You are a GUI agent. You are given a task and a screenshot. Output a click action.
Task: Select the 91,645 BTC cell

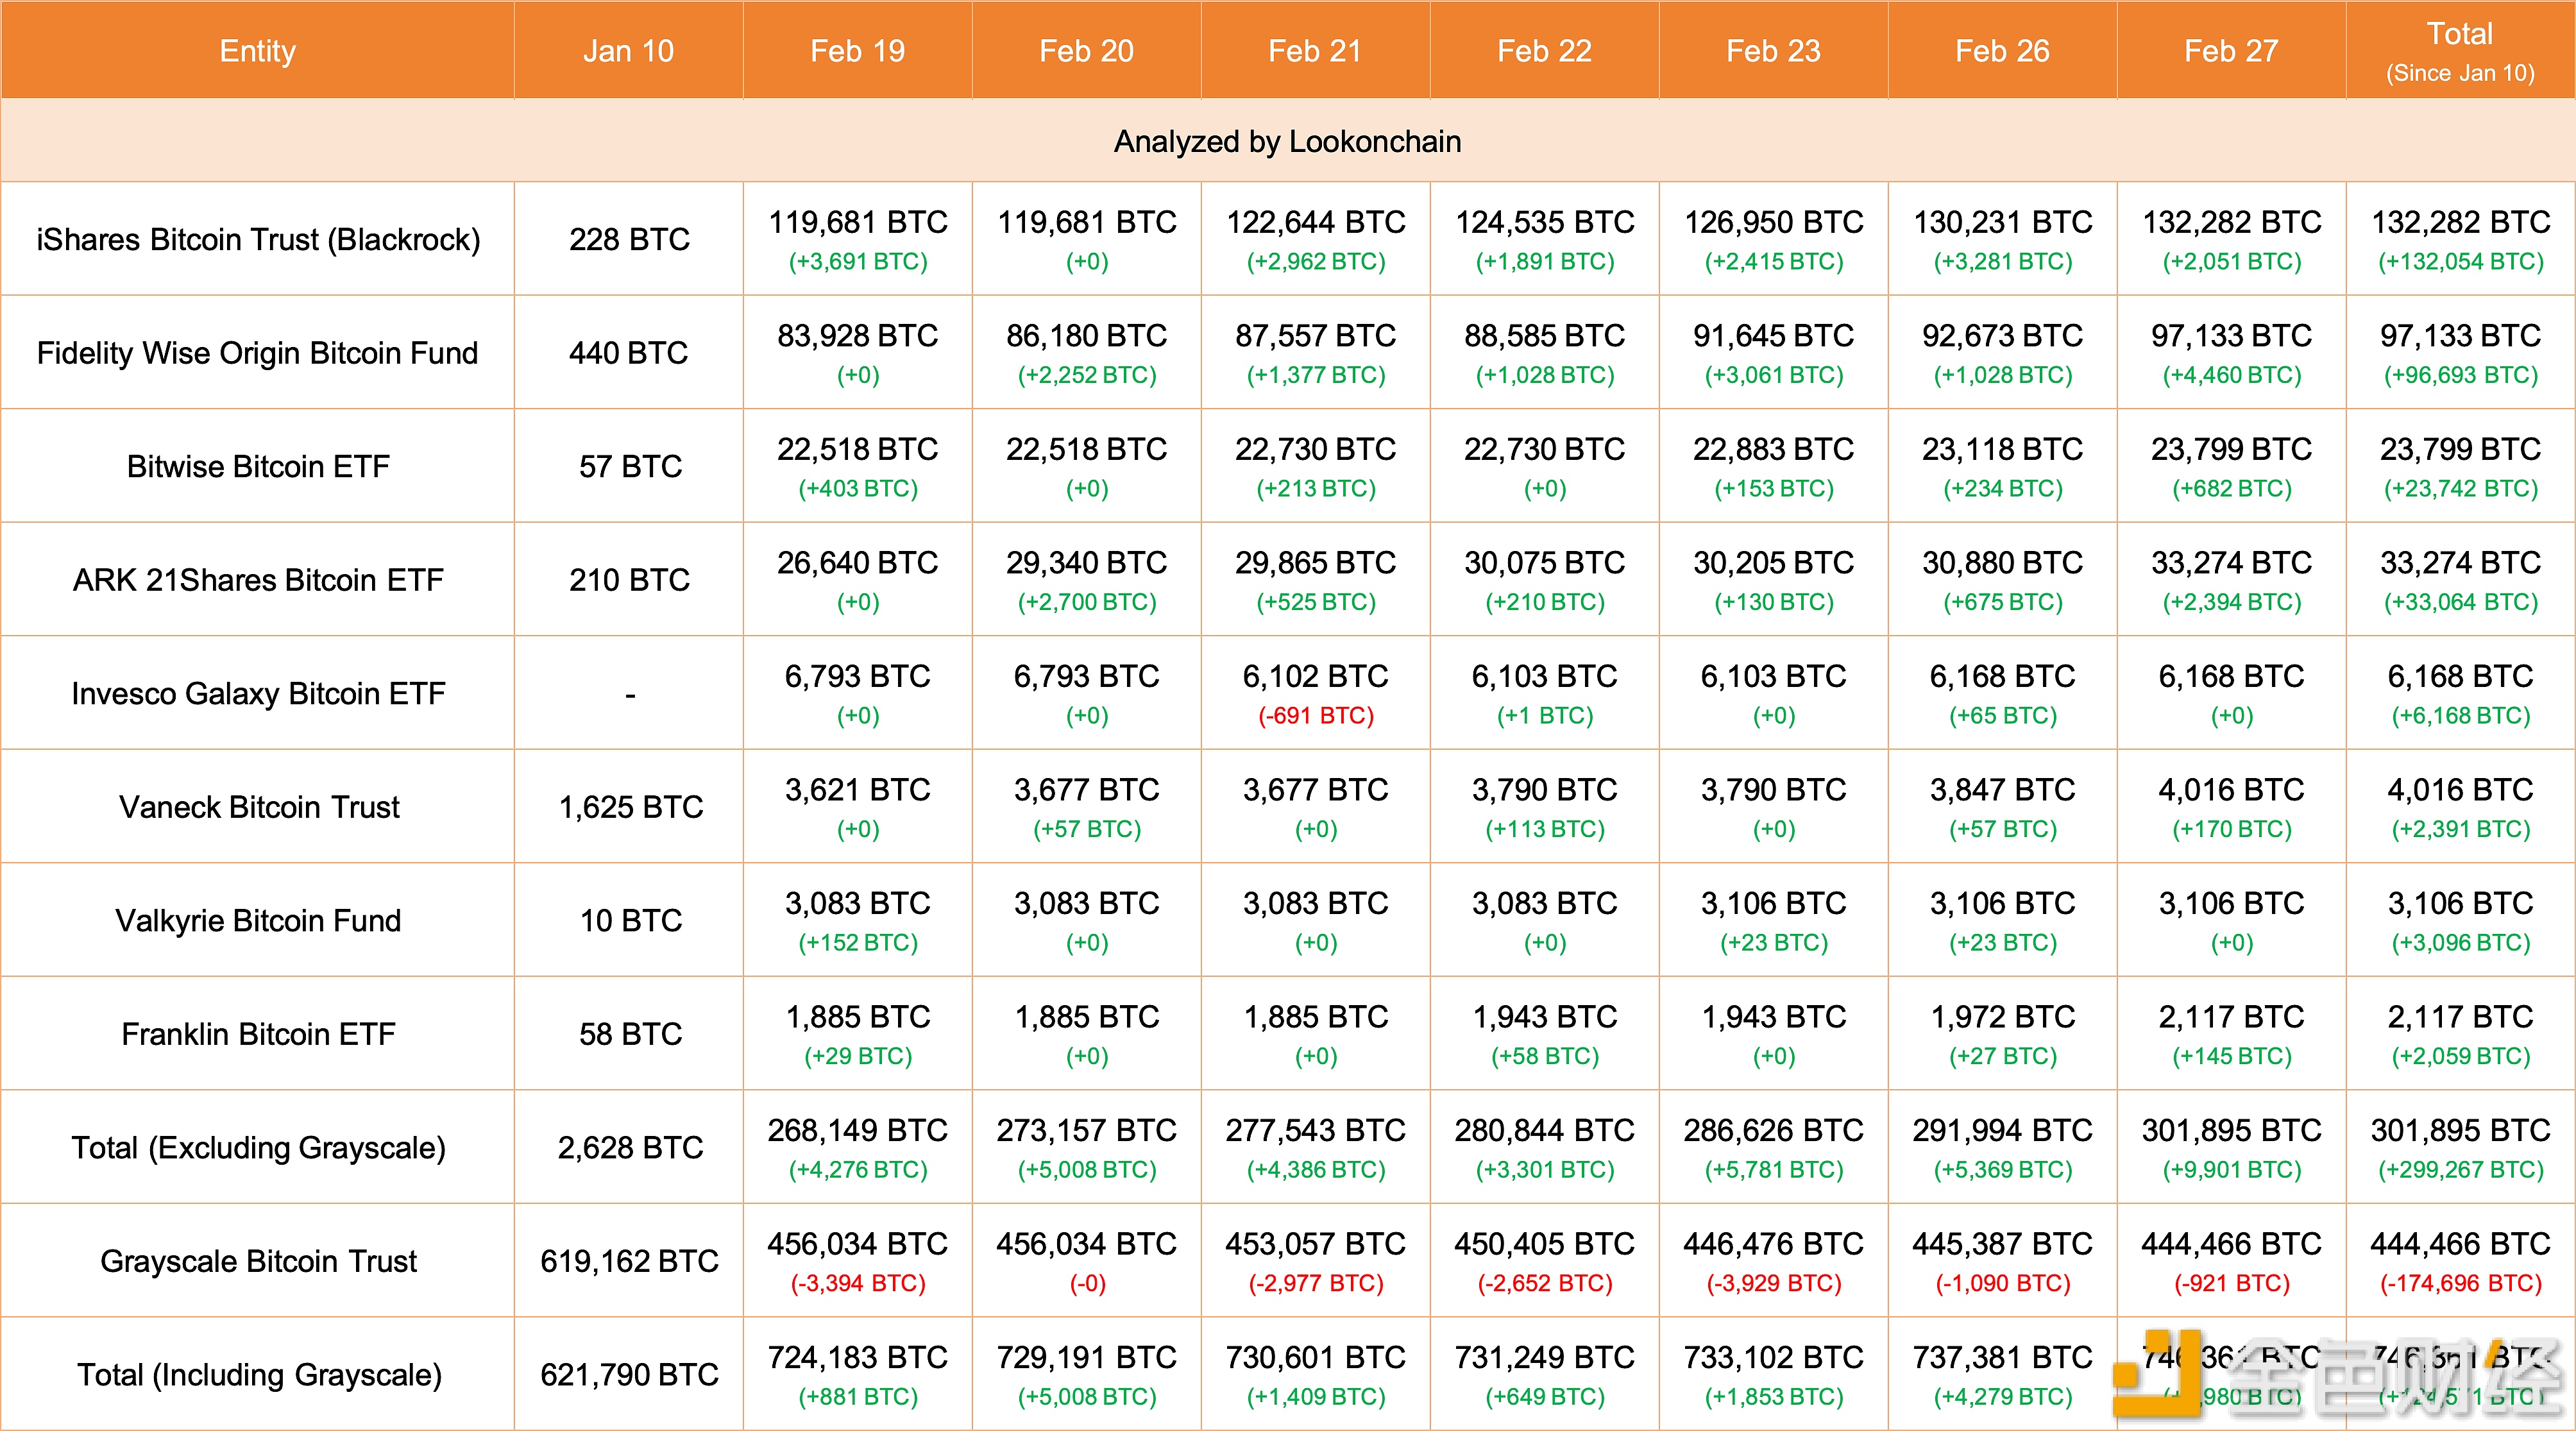click(1774, 335)
